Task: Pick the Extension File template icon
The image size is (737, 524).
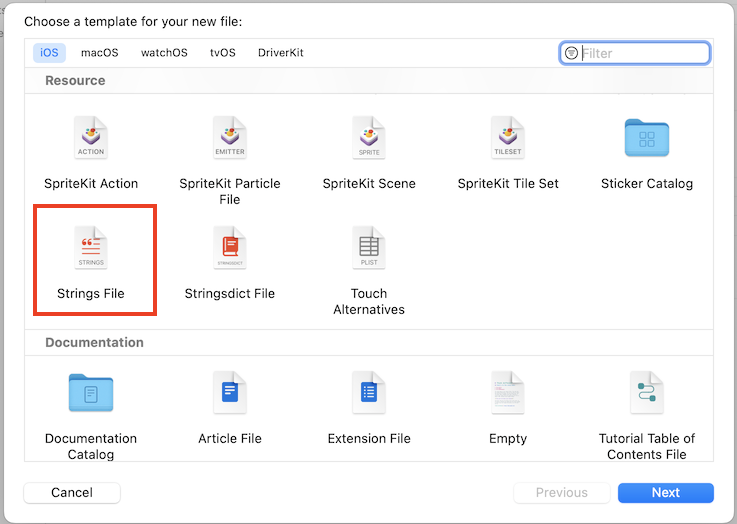Action: pyautogui.click(x=369, y=393)
